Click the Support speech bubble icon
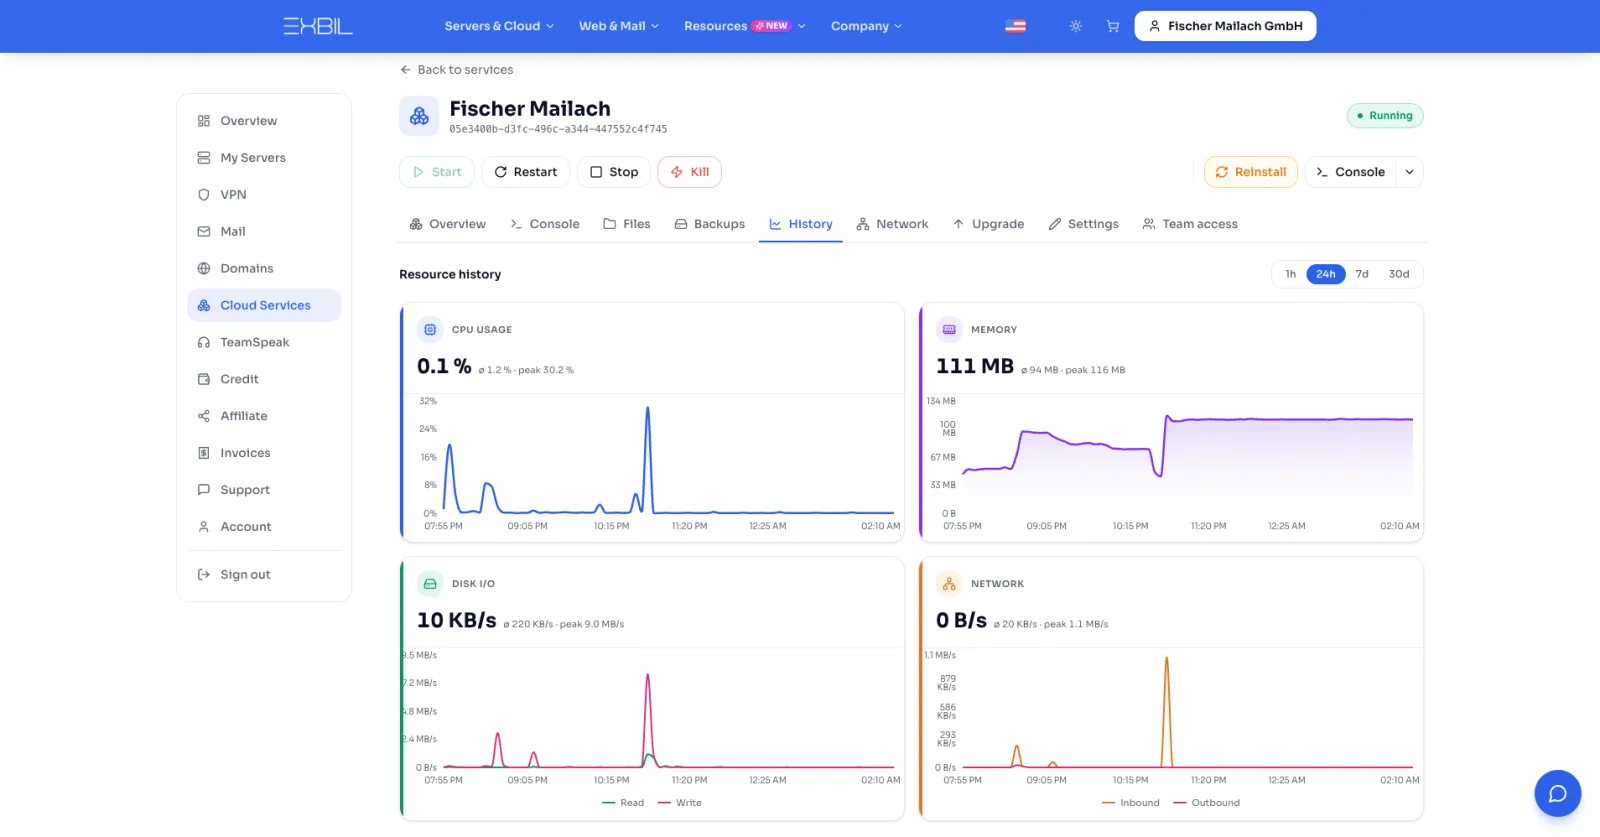Viewport: 1600px width, 837px height. 204,490
